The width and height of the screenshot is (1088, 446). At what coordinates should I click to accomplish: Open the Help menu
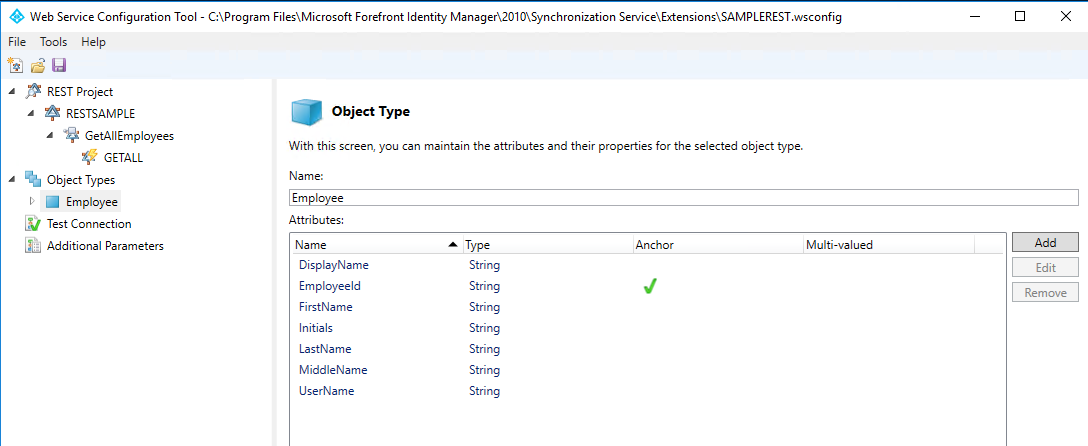coord(93,42)
